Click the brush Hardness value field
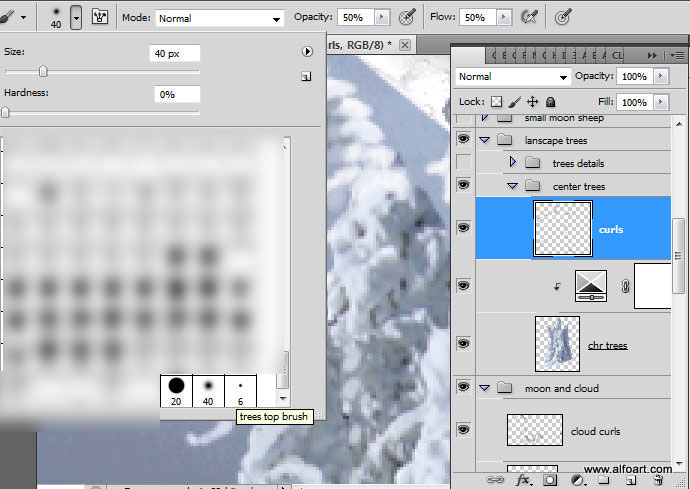The image size is (690, 489). point(177,94)
